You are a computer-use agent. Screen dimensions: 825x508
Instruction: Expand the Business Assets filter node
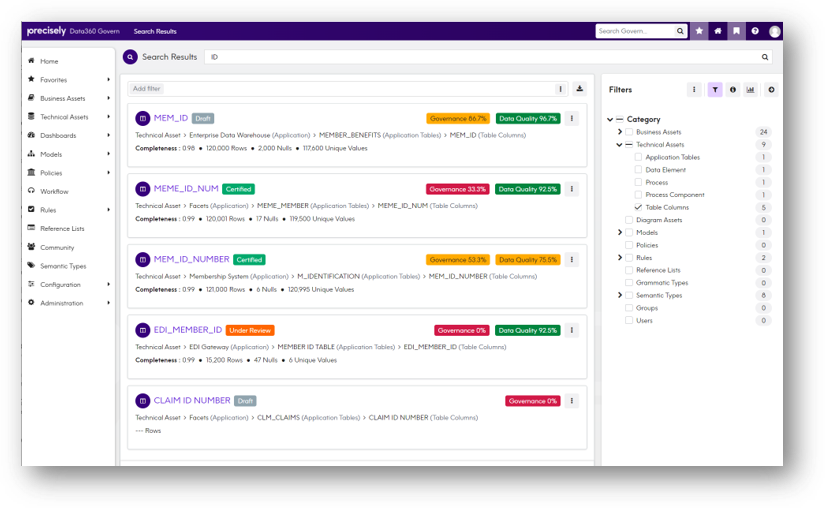[620, 132]
